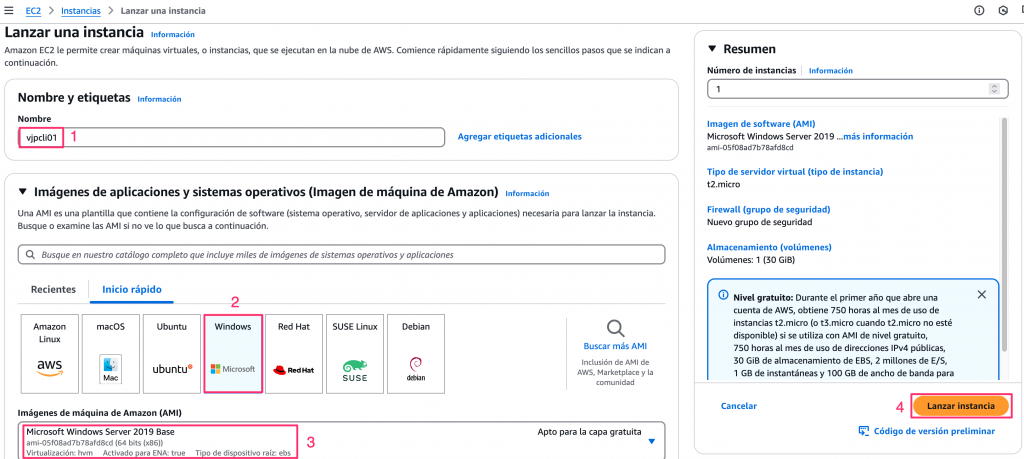This screenshot has width=1024, height=459.
Task: Open the AMI selection dropdown
Action: pyautogui.click(x=651, y=441)
